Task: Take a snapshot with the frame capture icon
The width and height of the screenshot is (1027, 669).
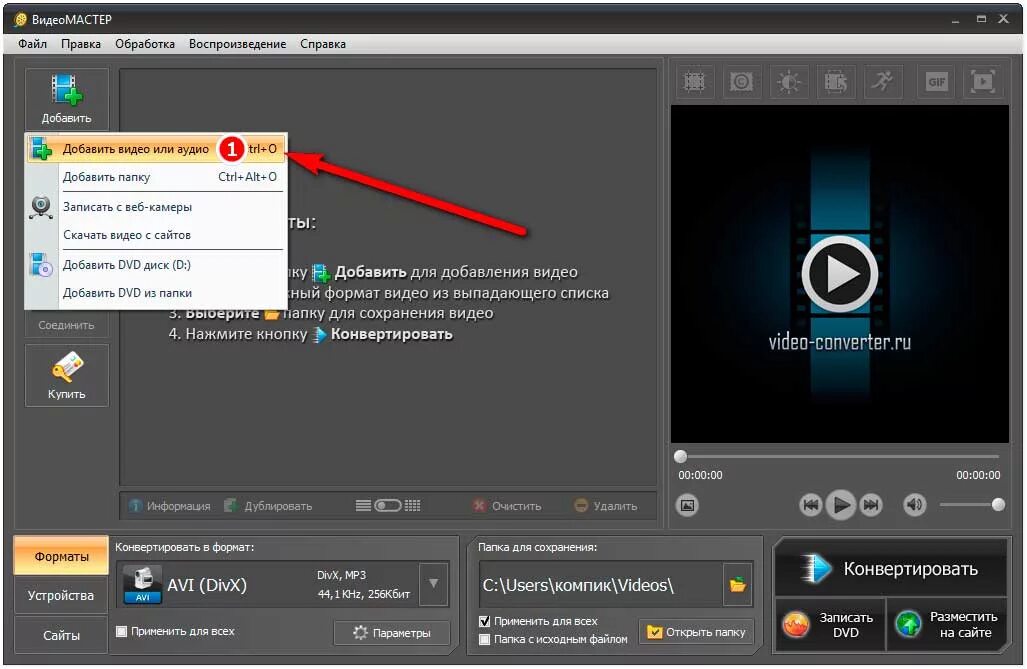Action: pyautogui.click(x=687, y=505)
